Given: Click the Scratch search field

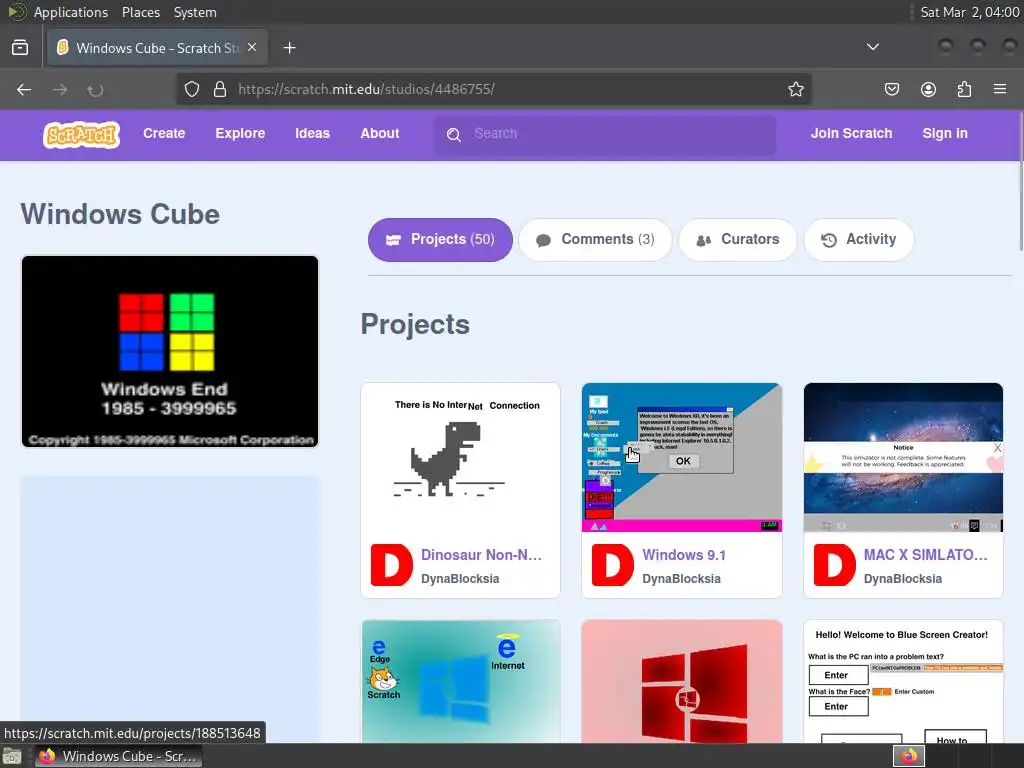Looking at the screenshot, I should tap(605, 135).
